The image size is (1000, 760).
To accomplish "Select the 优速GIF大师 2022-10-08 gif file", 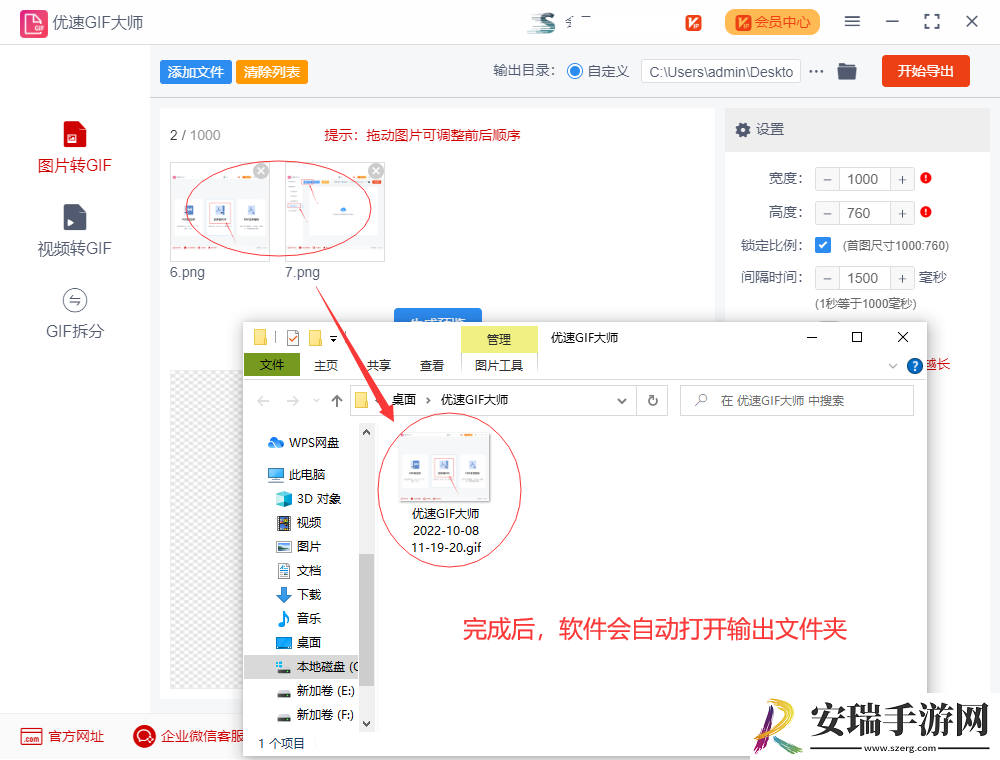I will [445, 493].
